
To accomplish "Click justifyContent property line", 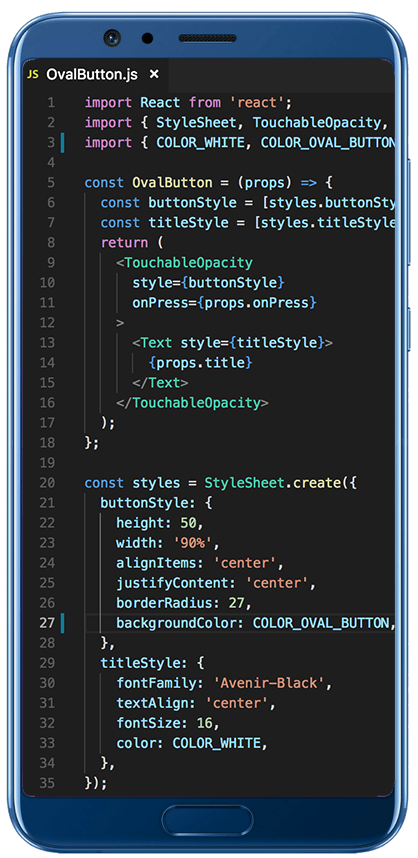I will [216, 583].
